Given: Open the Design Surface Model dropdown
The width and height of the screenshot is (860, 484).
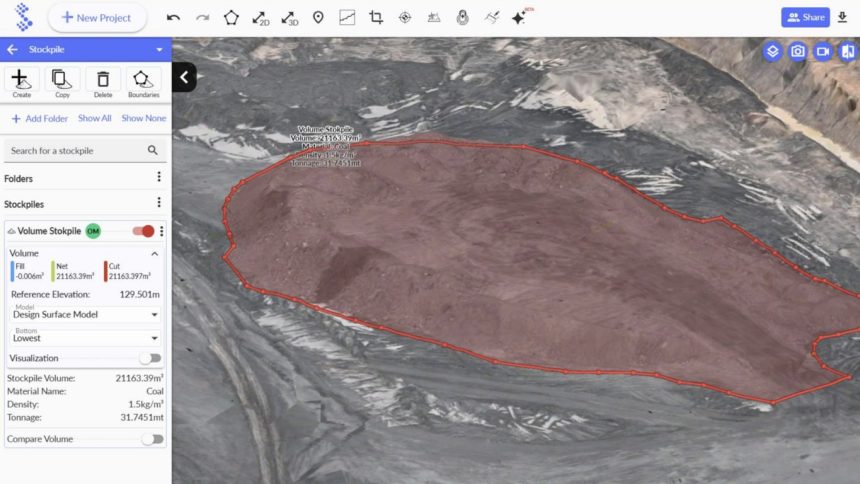Looking at the screenshot, I should click(85, 314).
